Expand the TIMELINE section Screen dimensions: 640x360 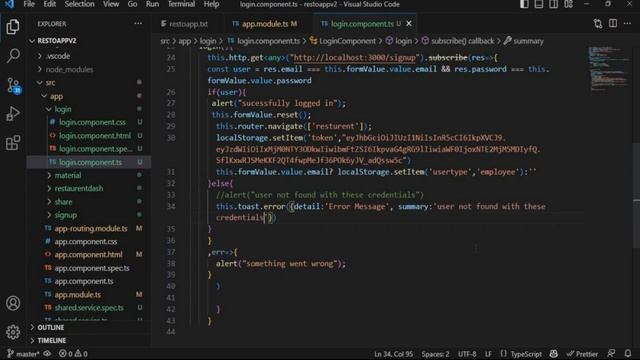coord(51,340)
